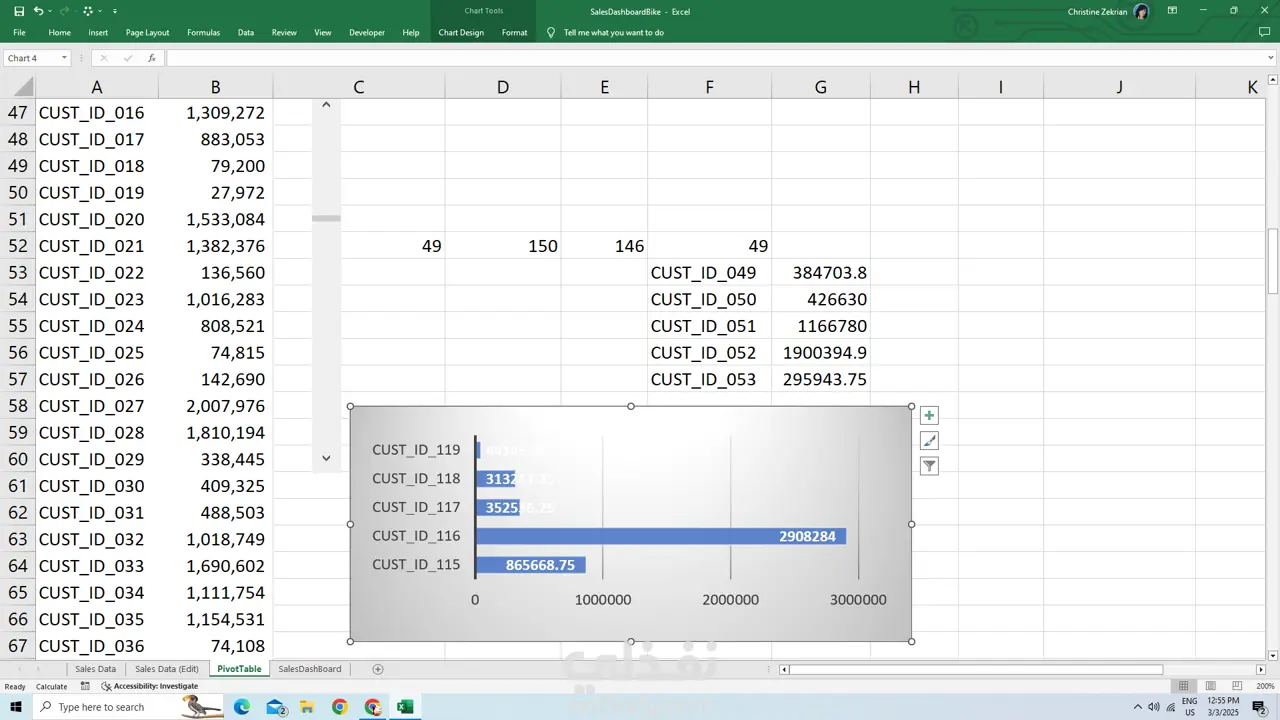Open the Customize Quick Access Toolbar arrow
The image size is (1280, 720).
click(x=114, y=11)
